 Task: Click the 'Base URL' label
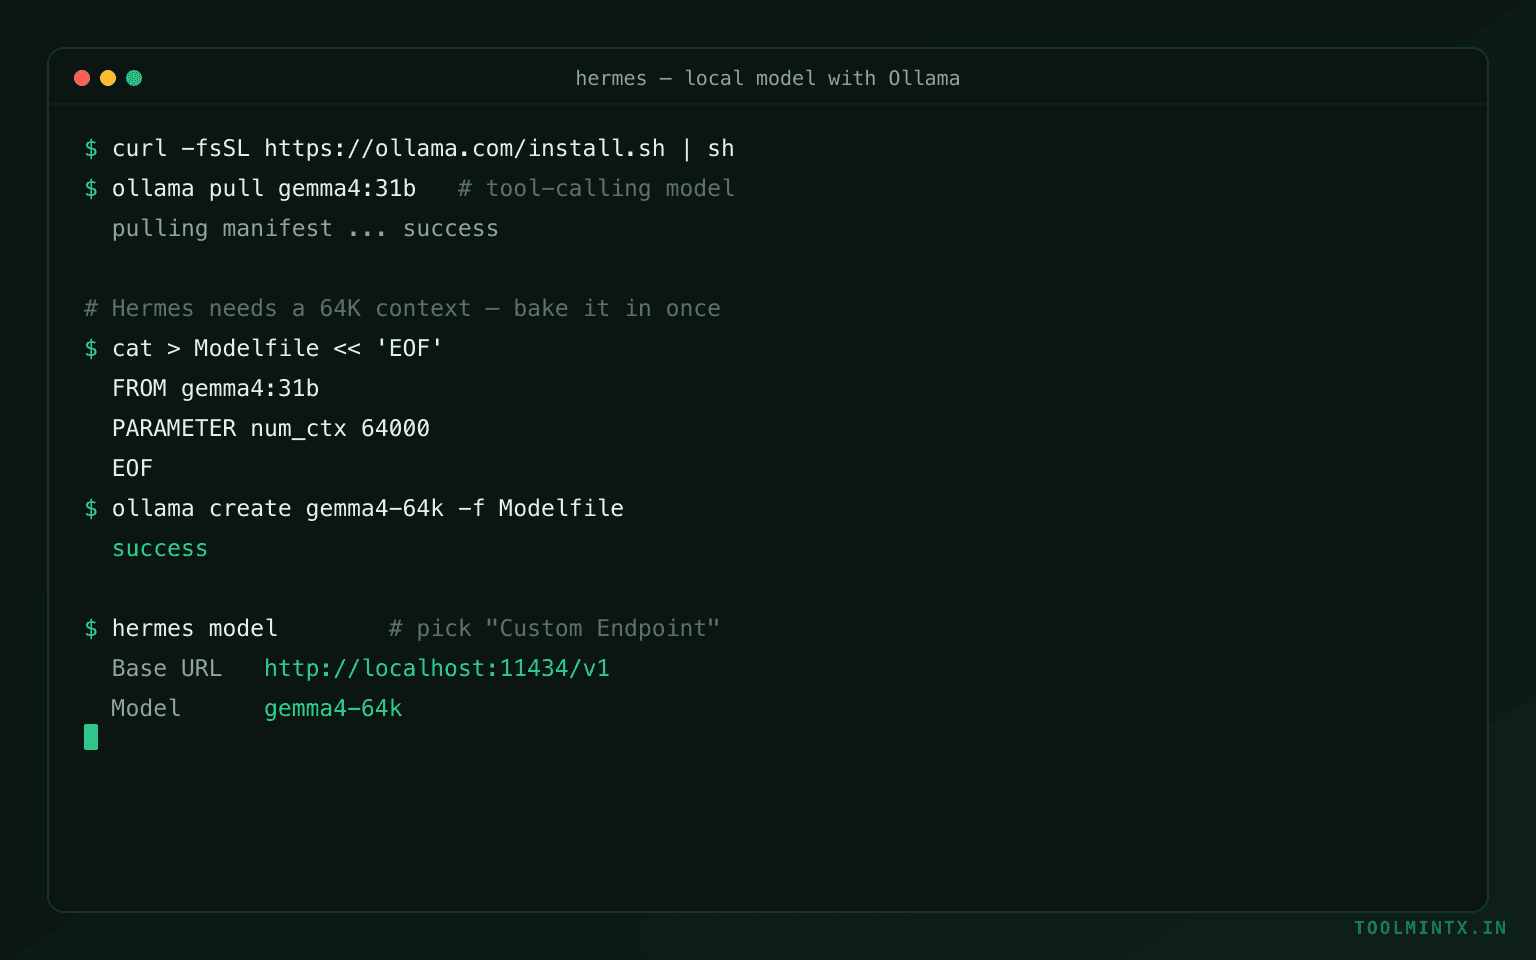click(167, 668)
